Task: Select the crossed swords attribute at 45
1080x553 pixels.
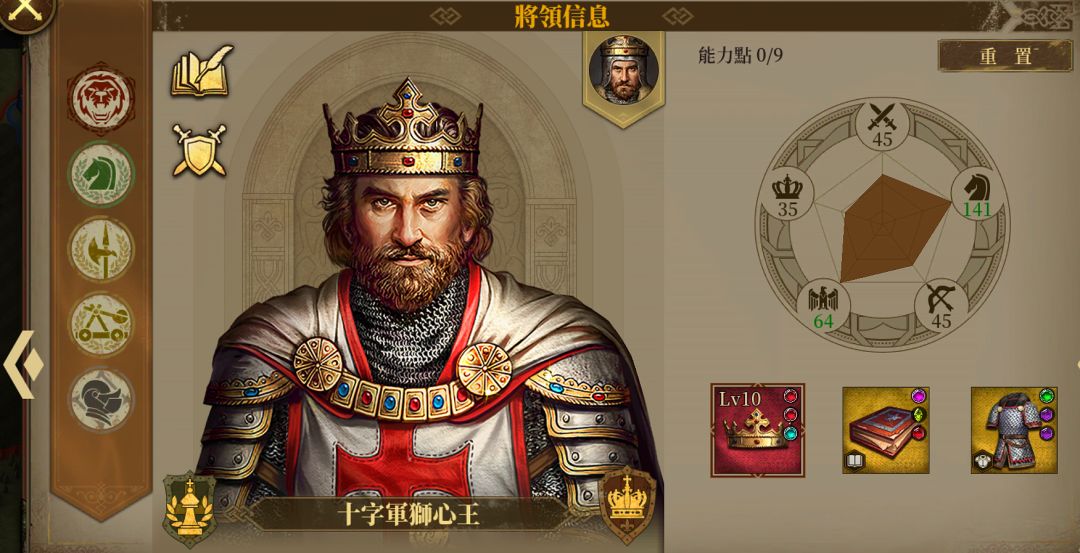Action: 882,125
